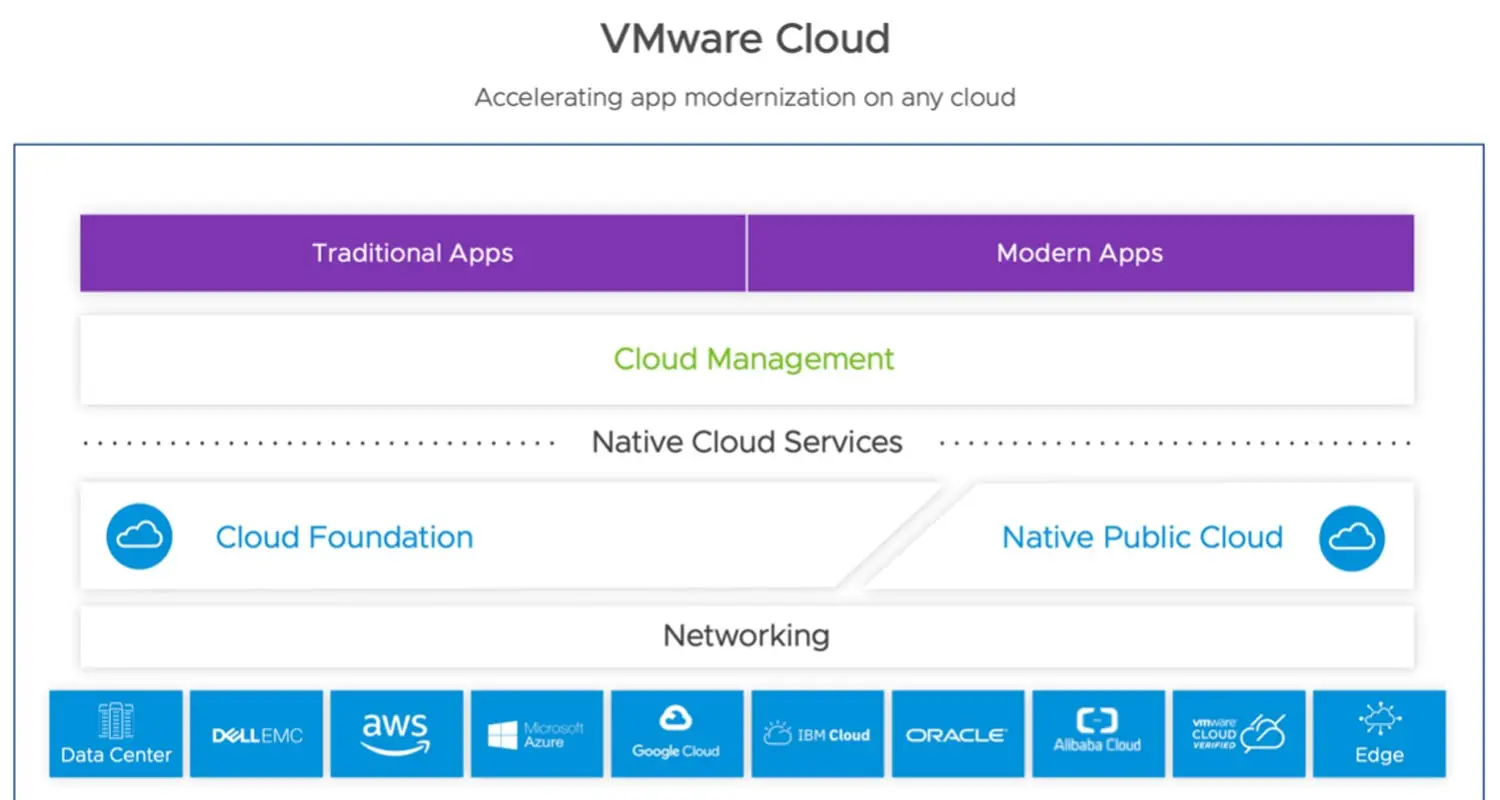Click the IBM Cloud logo
The height and width of the screenshot is (800, 1500).
[817, 733]
